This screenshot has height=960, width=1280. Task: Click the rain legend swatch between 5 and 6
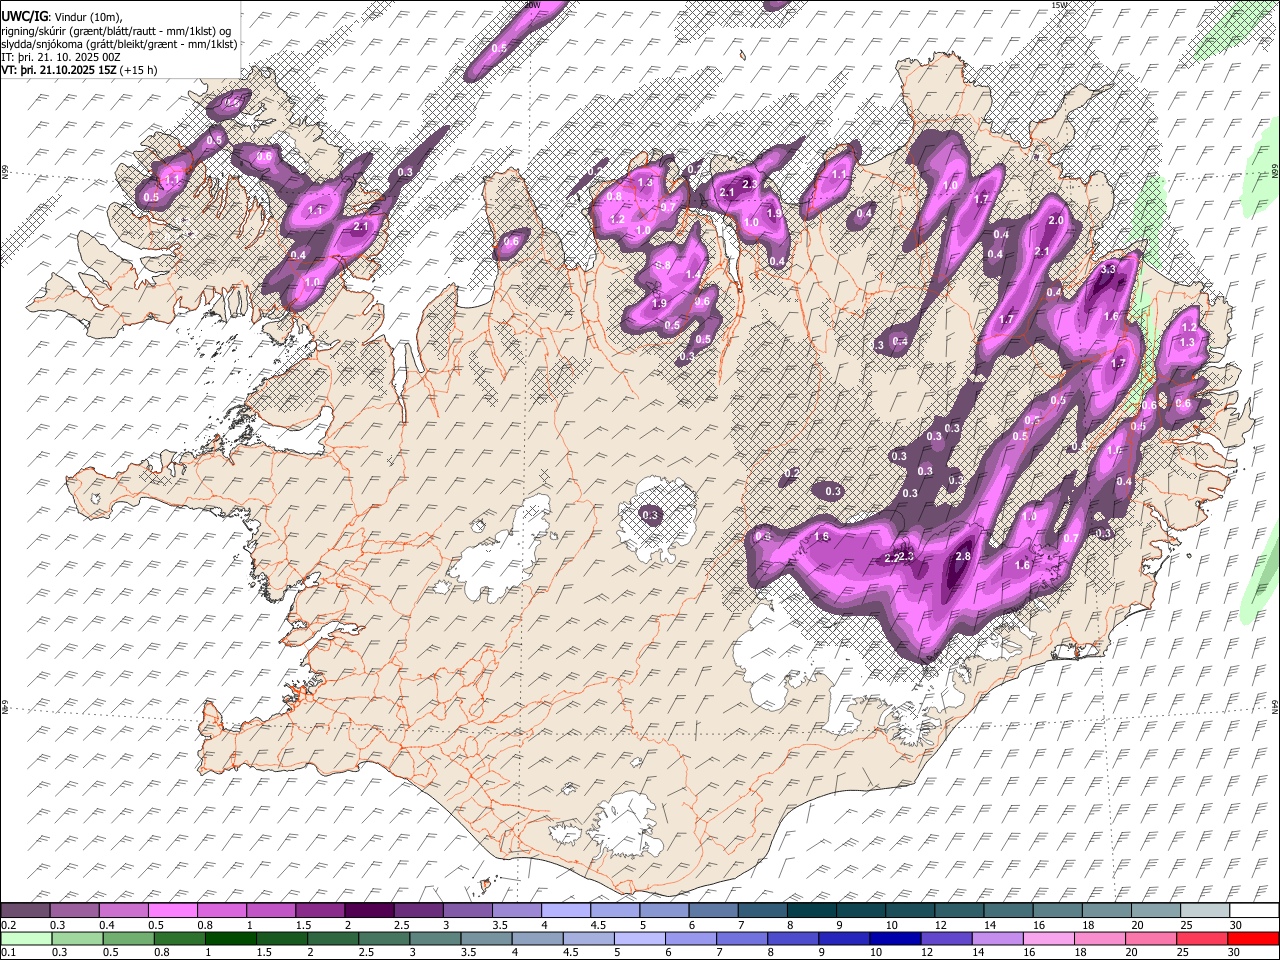click(640, 938)
